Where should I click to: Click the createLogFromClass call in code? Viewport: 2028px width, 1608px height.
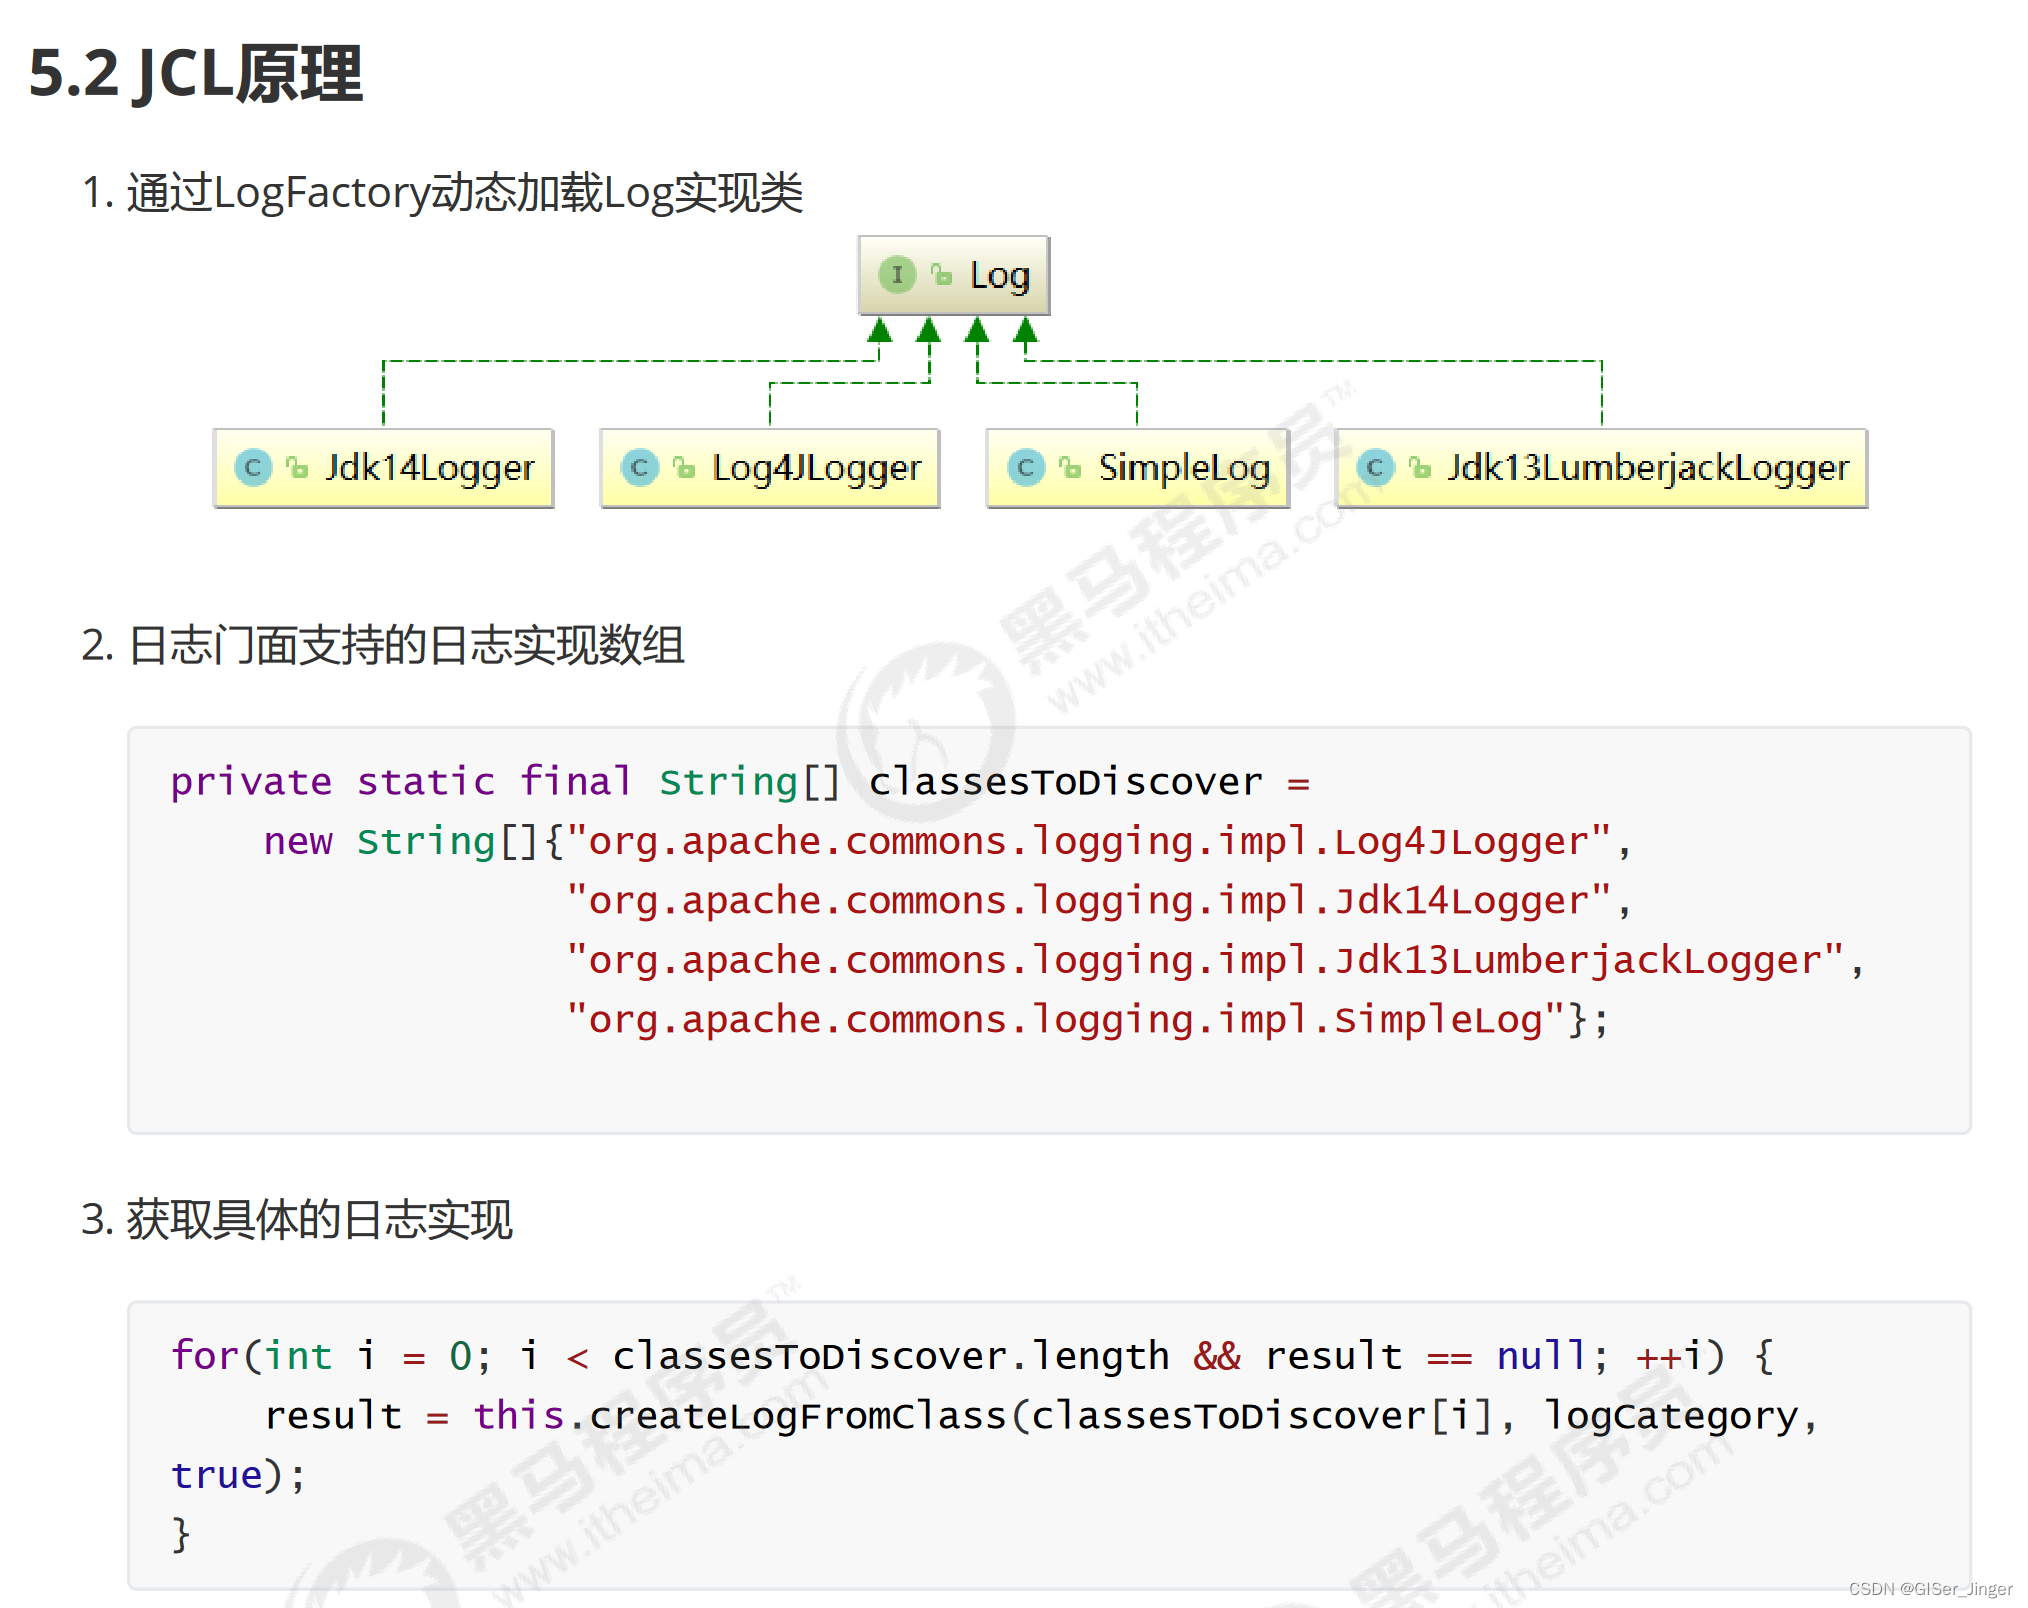(1041, 1415)
